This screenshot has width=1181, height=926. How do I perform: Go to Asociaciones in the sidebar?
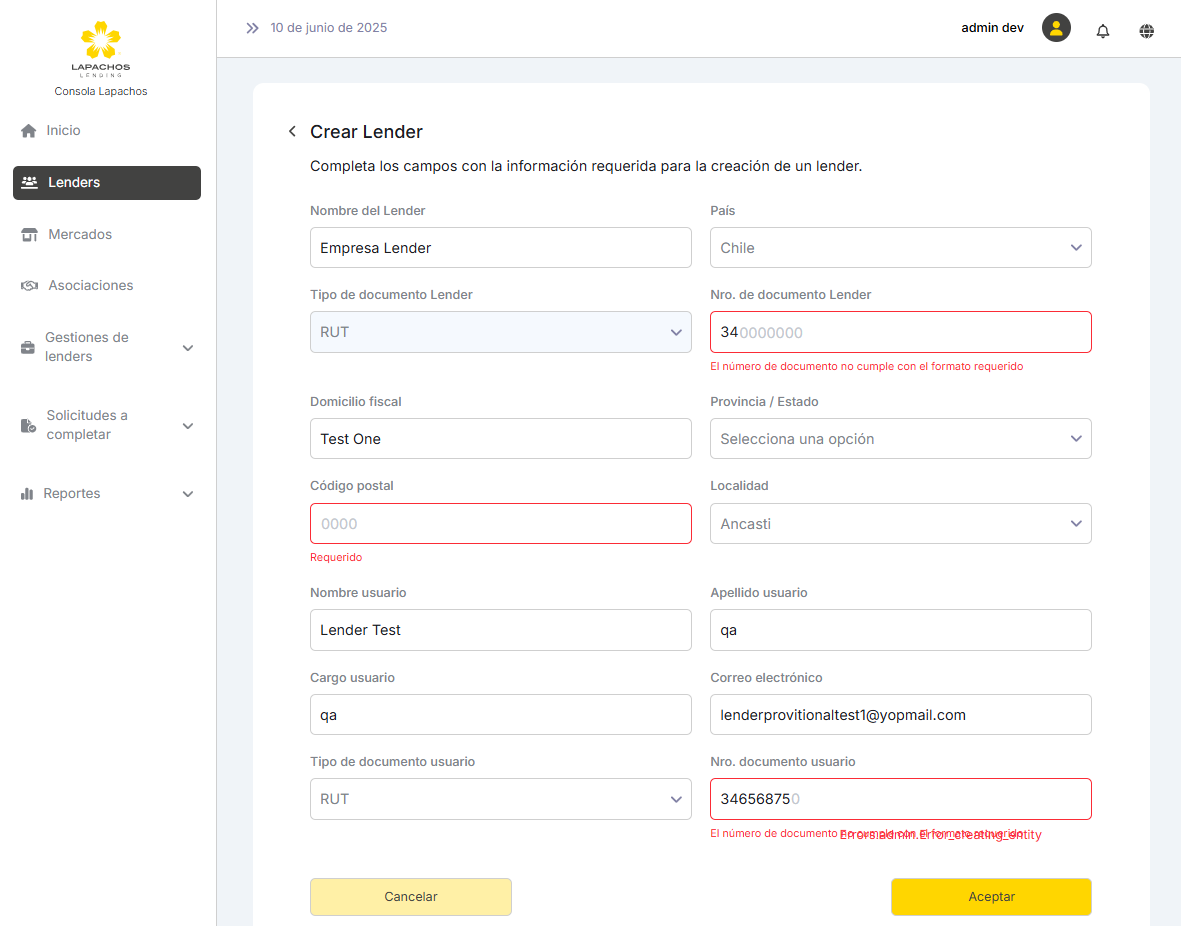click(90, 286)
